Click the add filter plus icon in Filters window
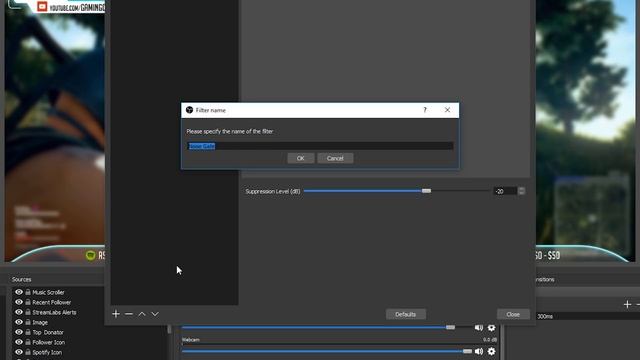640x360 pixels. tap(116, 314)
